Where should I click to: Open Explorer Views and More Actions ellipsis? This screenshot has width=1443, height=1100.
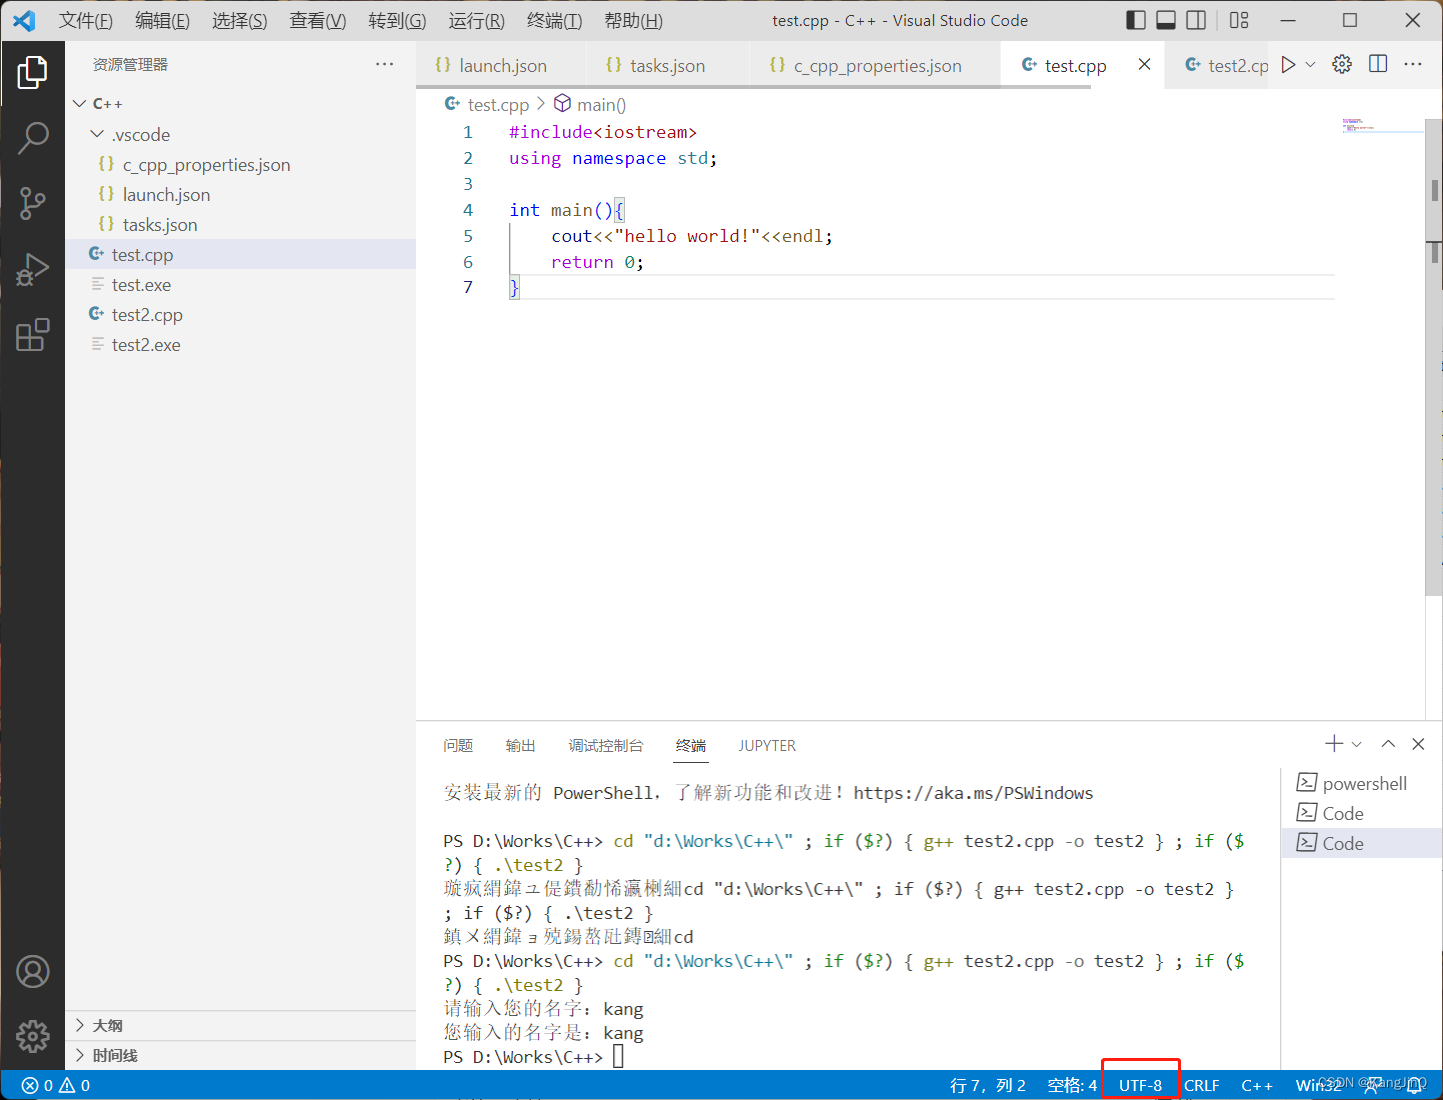pyautogui.click(x=385, y=64)
